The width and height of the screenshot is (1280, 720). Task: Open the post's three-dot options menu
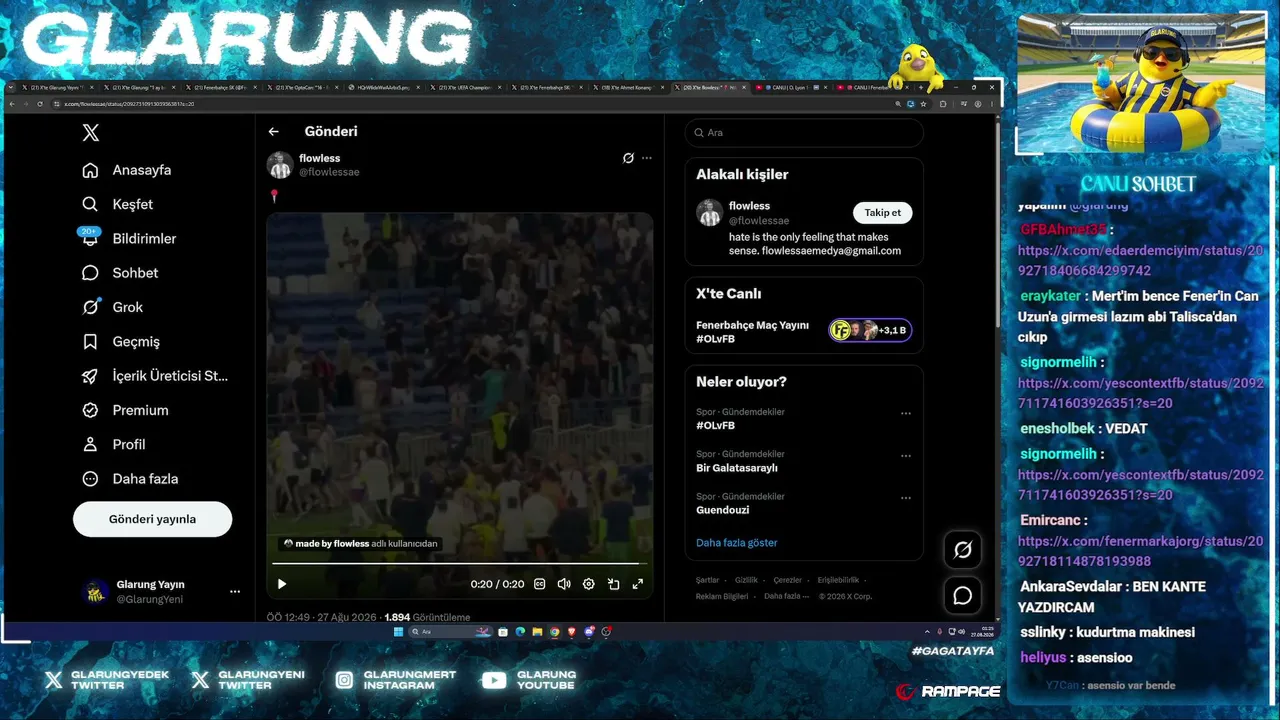point(647,158)
